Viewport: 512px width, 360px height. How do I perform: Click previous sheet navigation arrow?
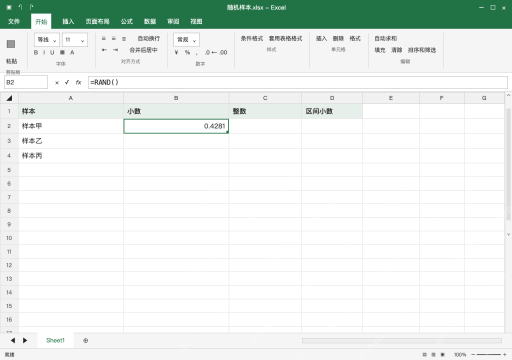(13, 340)
